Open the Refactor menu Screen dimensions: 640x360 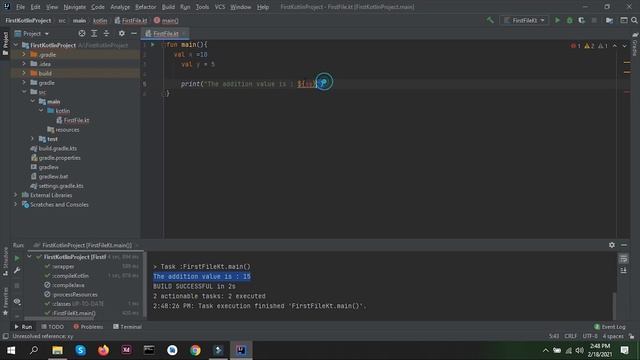click(146, 7)
